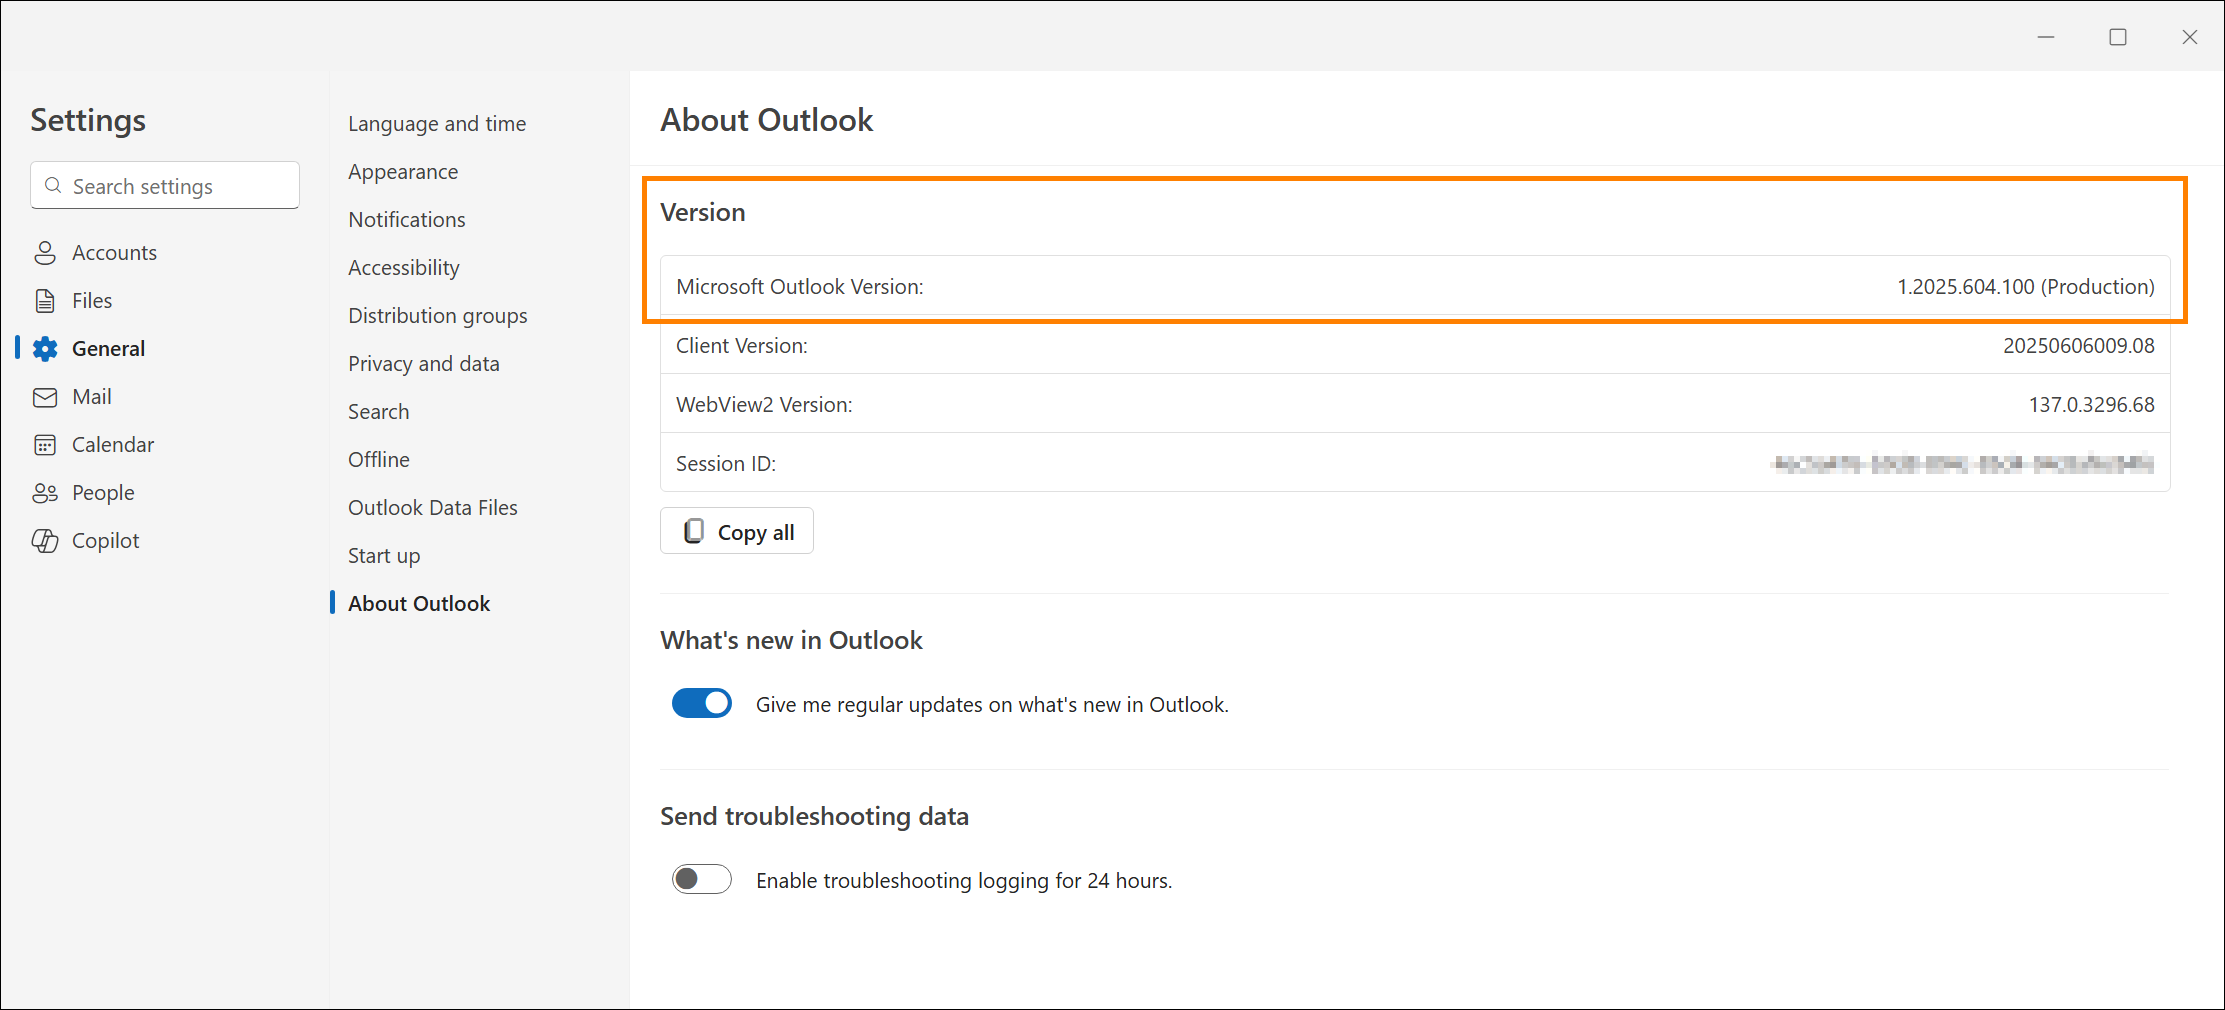2225x1010 pixels.
Task: Click the Accounts person icon
Action: 45,253
